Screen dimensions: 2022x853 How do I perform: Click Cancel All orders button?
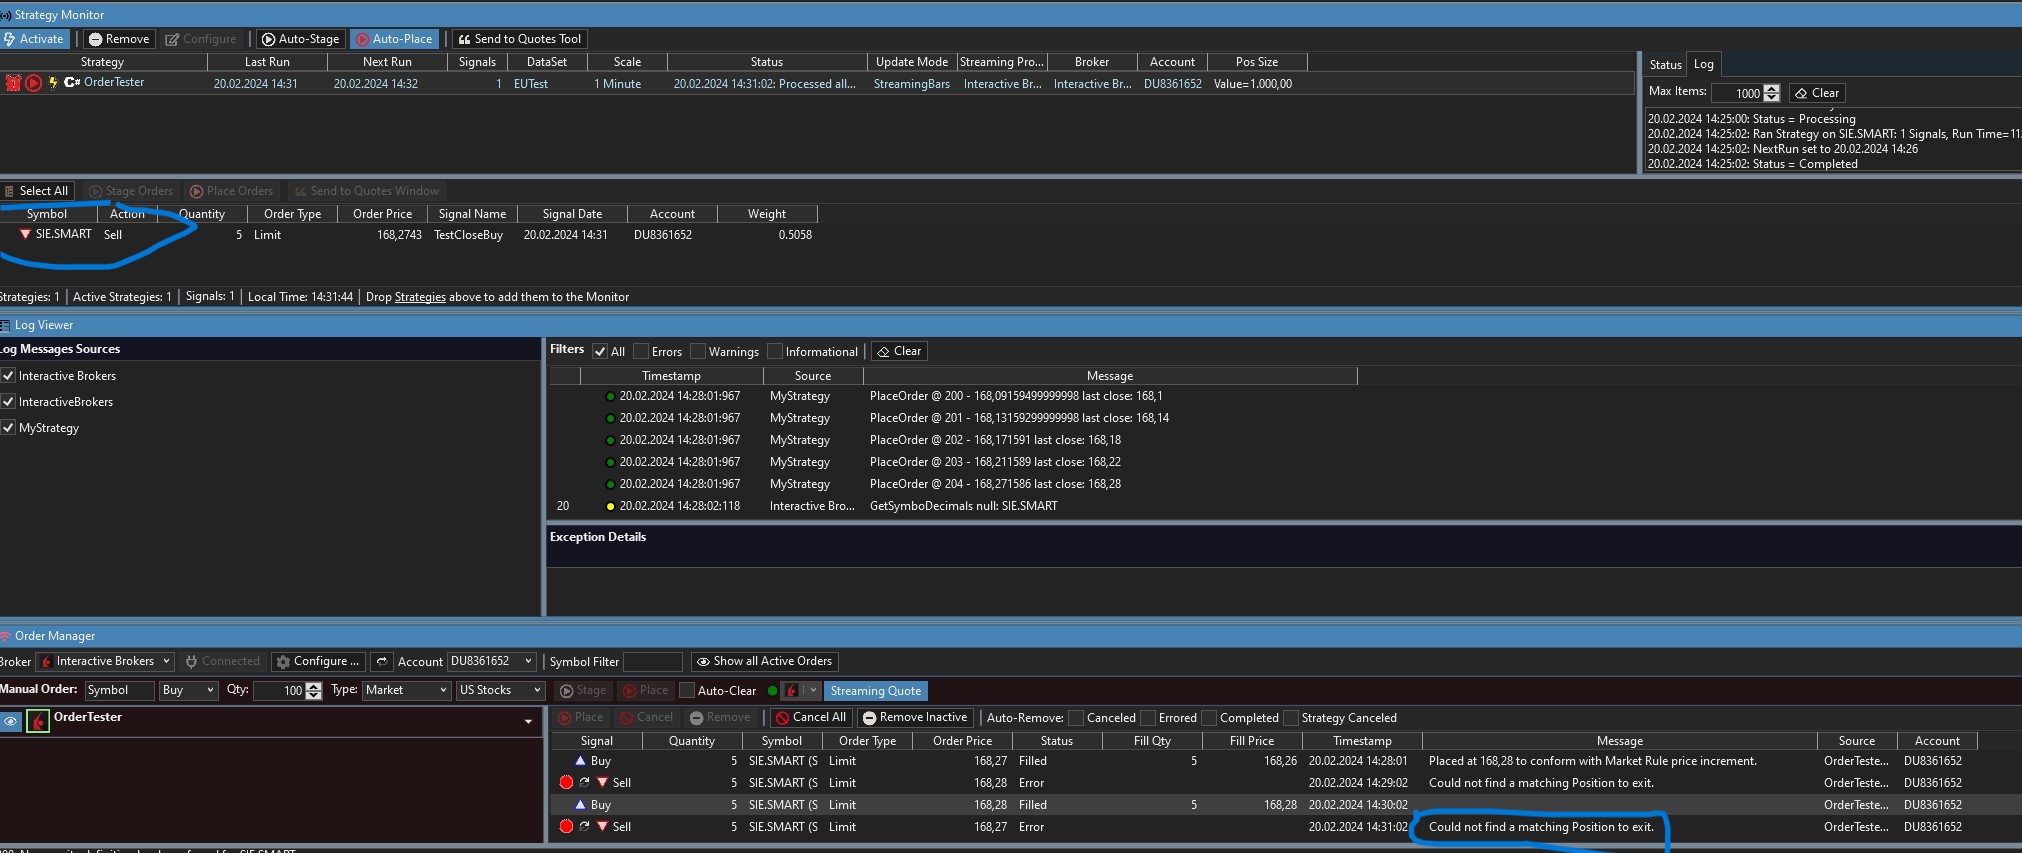pyautogui.click(x=811, y=718)
